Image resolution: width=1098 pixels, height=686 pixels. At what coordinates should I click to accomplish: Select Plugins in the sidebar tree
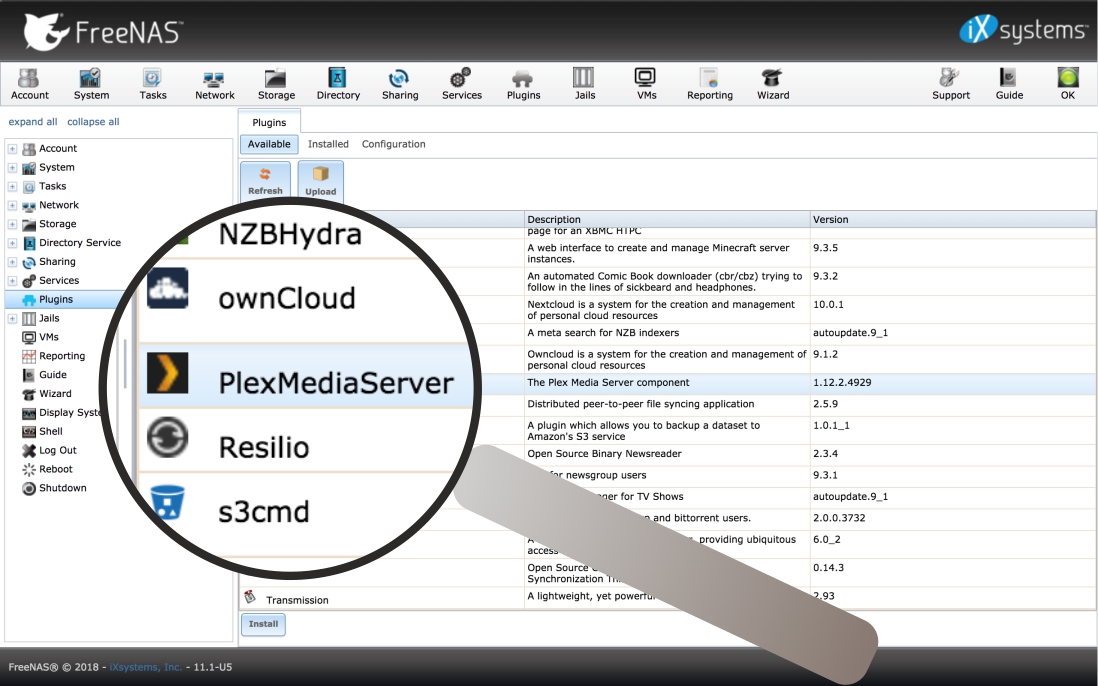[x=56, y=300]
